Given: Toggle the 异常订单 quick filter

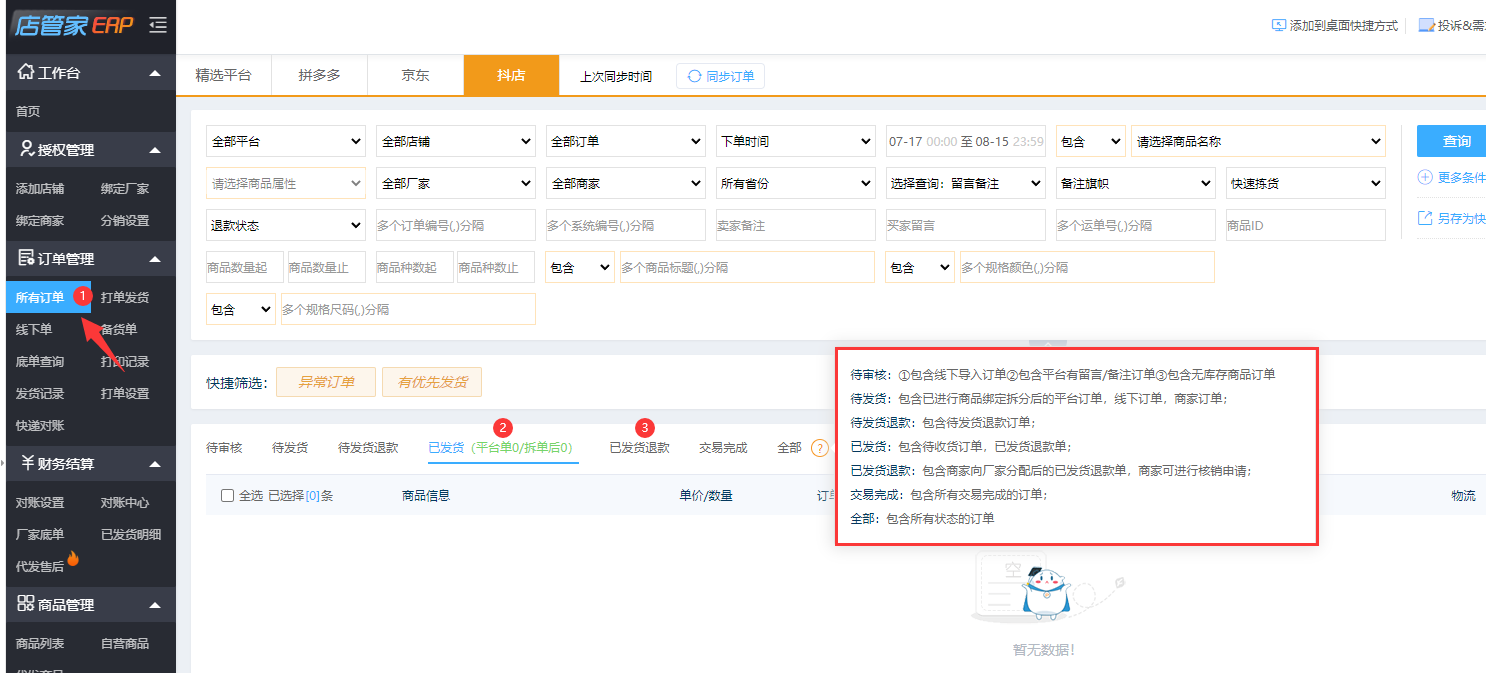Looking at the screenshot, I should [x=326, y=382].
